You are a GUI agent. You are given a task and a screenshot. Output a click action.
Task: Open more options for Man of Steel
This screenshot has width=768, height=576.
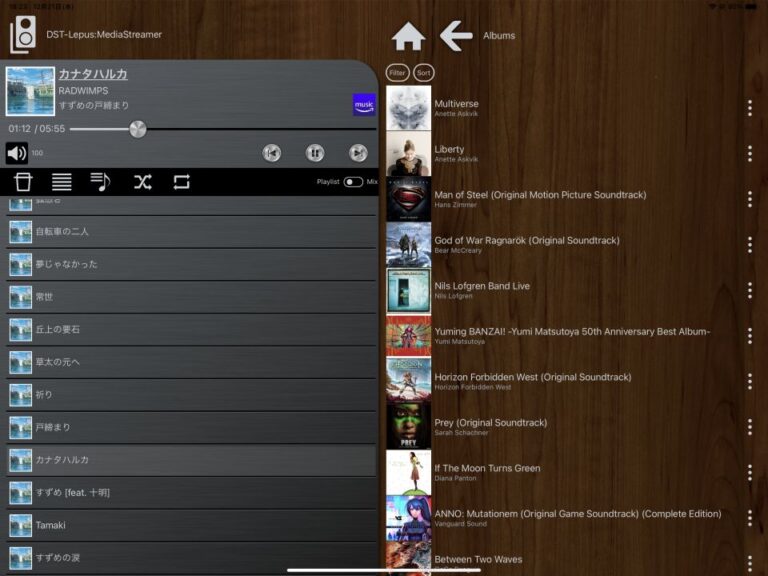point(749,199)
